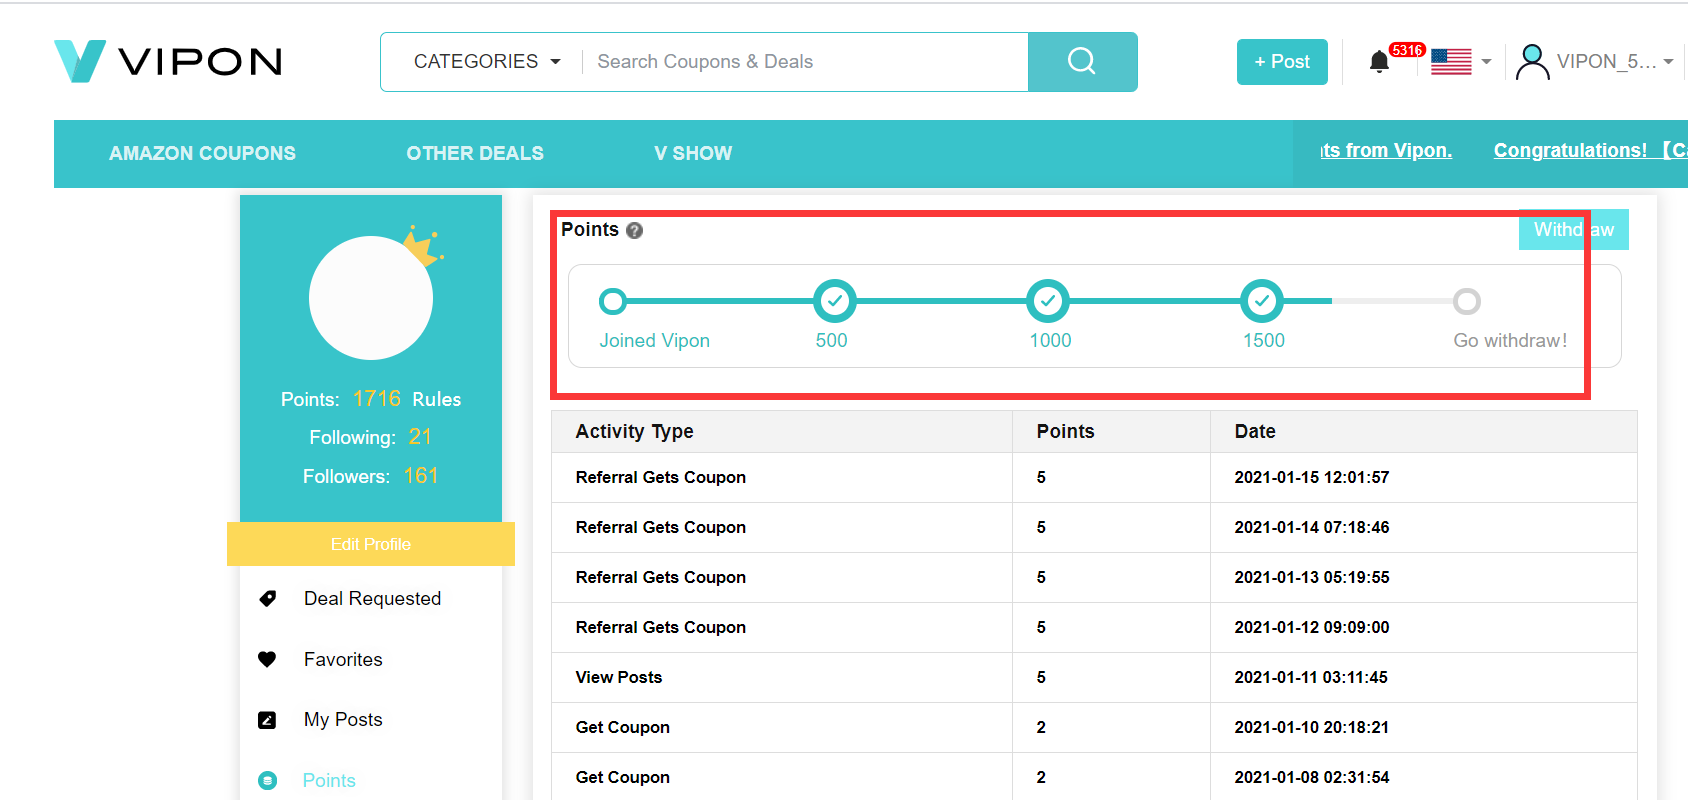1688x800 pixels.
Task: Open the V SHOW tab
Action: (693, 153)
